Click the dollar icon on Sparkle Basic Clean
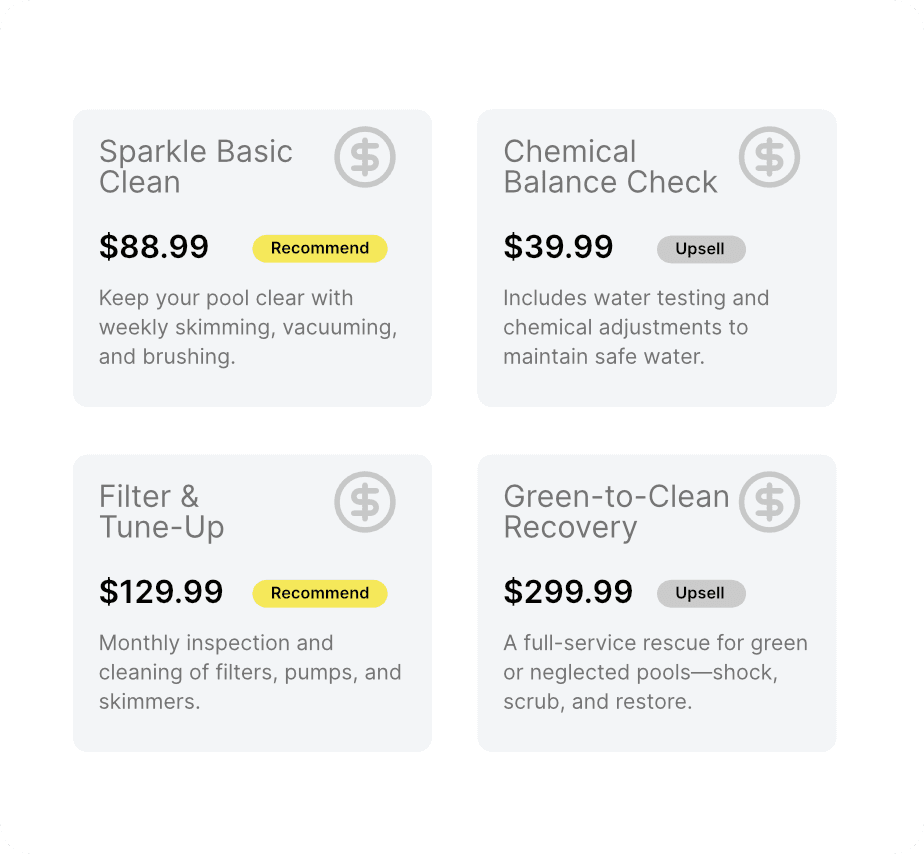This screenshot has height=854, width=924. [365, 157]
